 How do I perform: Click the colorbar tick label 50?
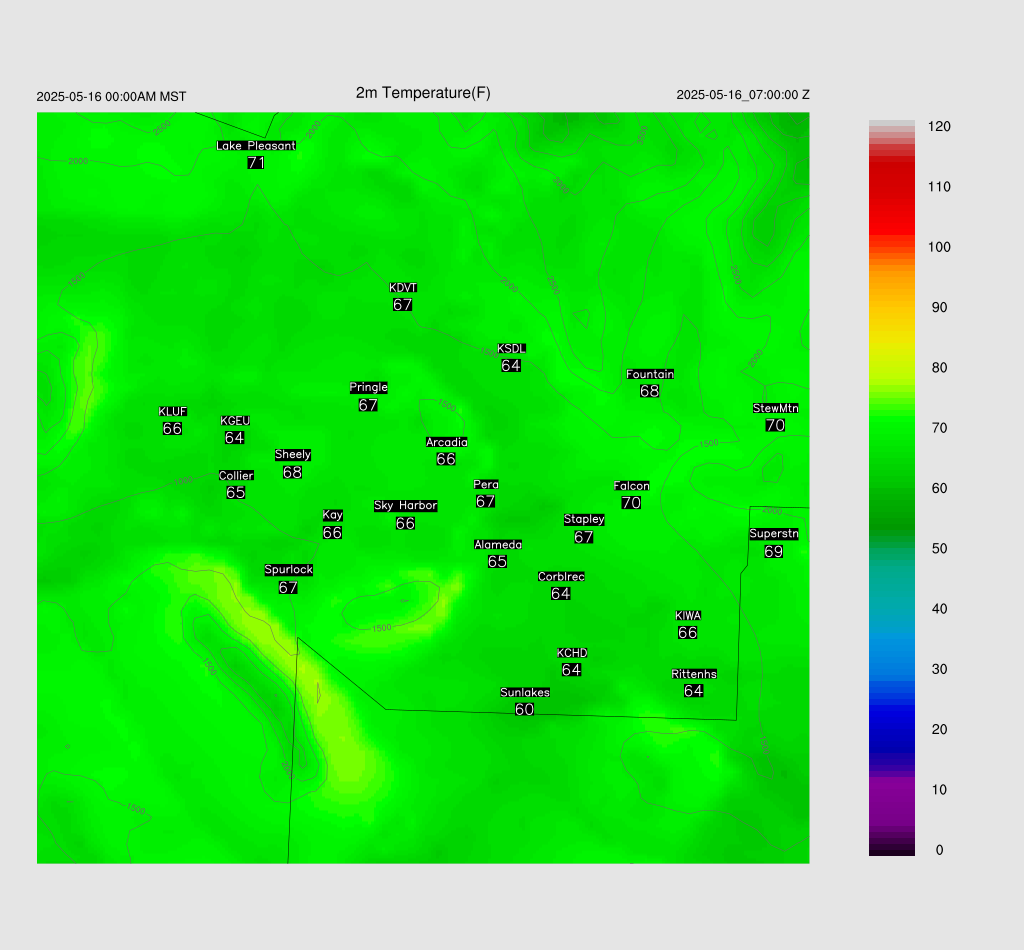pyautogui.click(x=939, y=548)
